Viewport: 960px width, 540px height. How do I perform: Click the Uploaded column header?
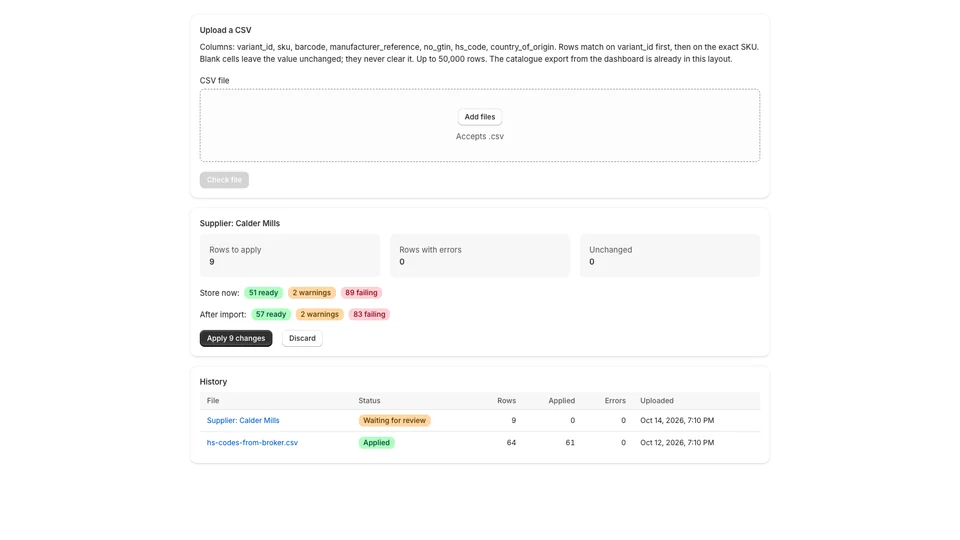tap(657, 401)
